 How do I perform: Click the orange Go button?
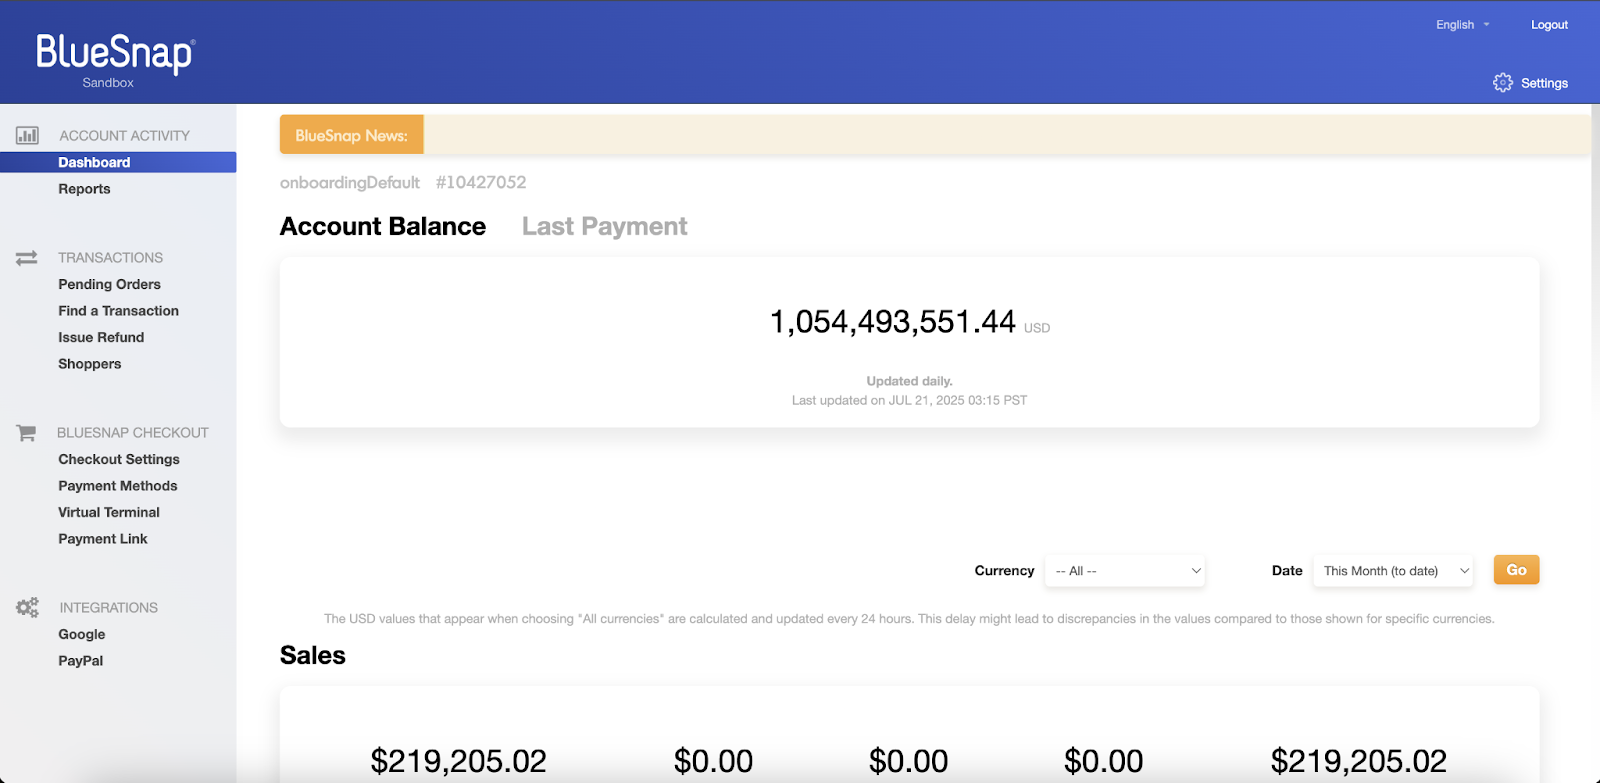(x=1516, y=570)
